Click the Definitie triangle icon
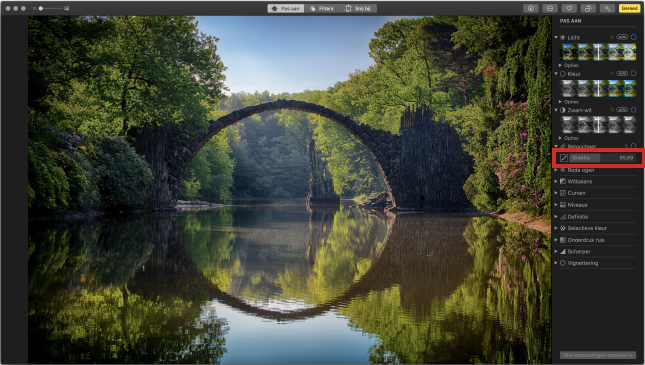 [563, 216]
